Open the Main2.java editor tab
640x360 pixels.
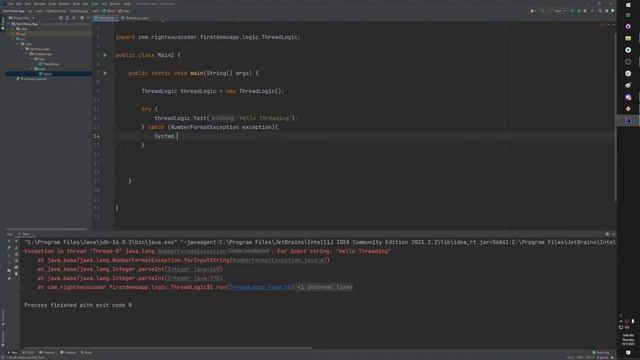(x=105, y=18)
